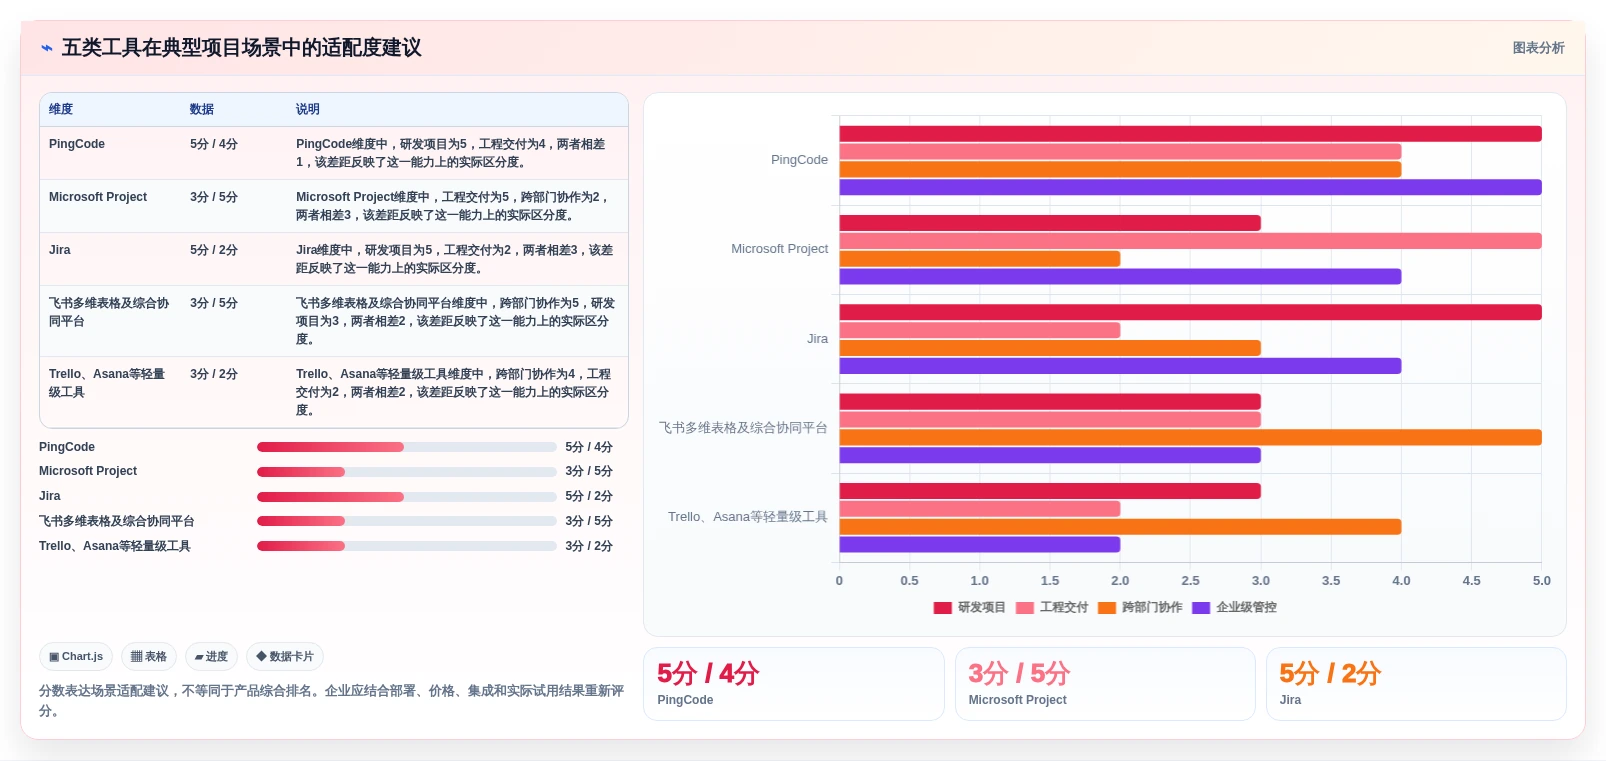This screenshot has width=1606, height=761.
Task: Click the Chart.js tag chip
Action: (76, 657)
